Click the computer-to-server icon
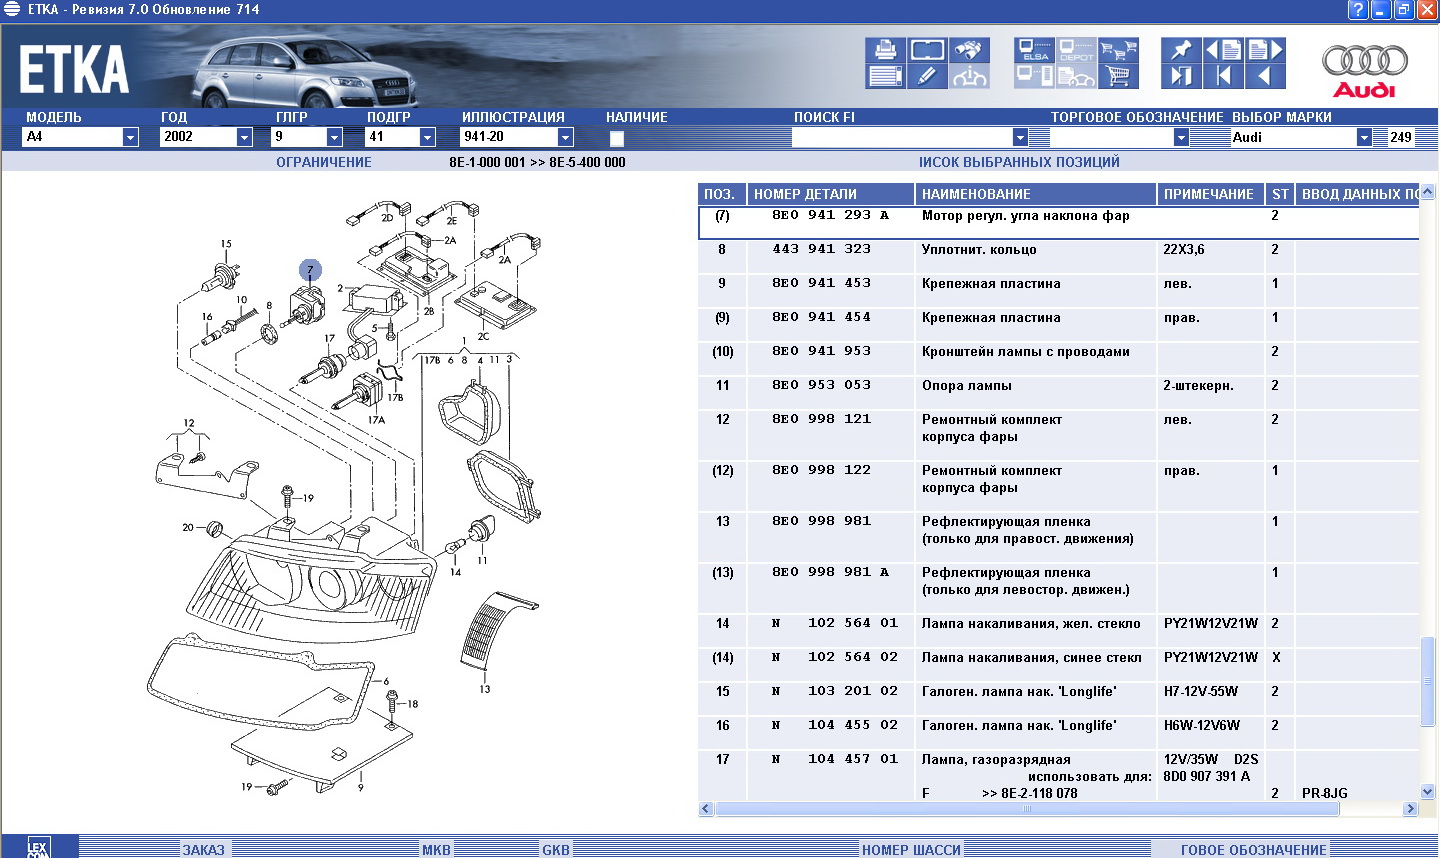This screenshot has height=858, width=1440. tap(1035, 76)
